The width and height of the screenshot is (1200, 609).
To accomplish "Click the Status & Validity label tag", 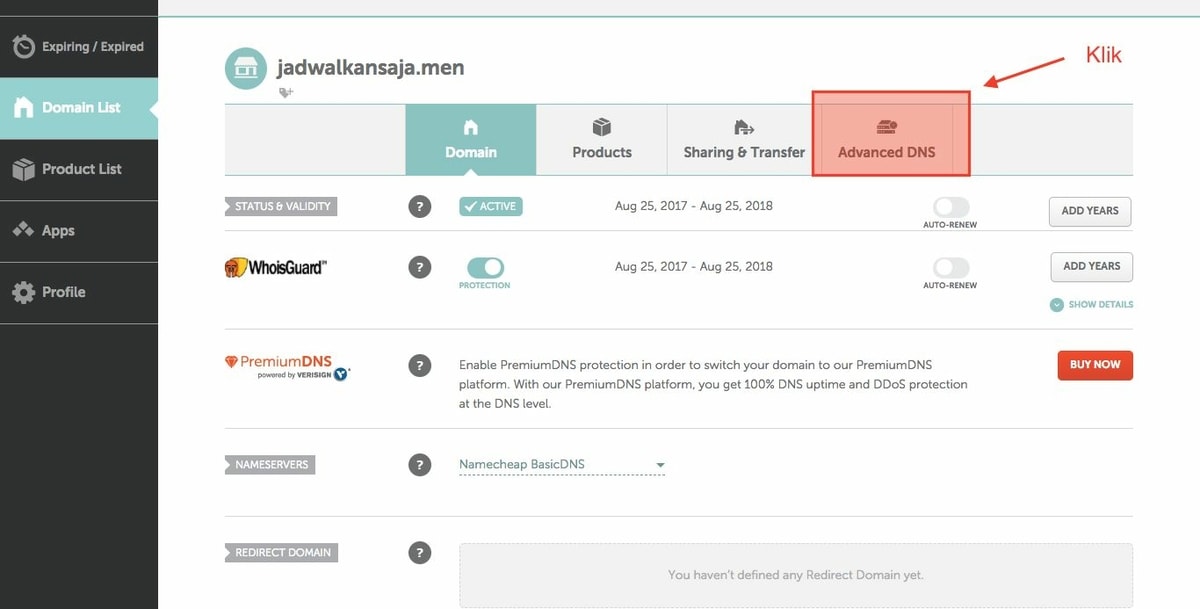I will click(282, 206).
